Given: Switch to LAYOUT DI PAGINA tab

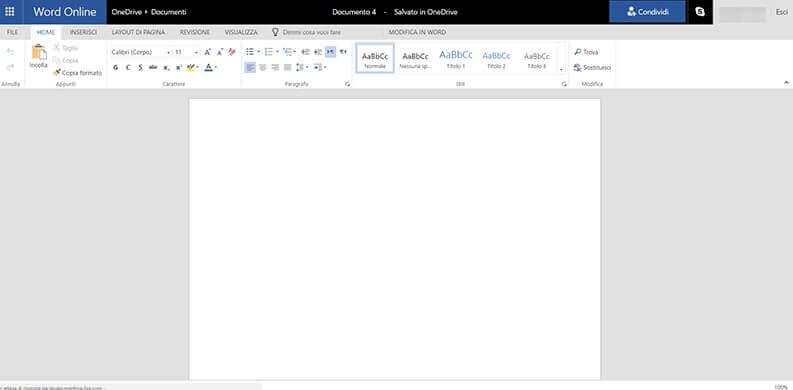Looking at the screenshot, I should click(138, 32).
